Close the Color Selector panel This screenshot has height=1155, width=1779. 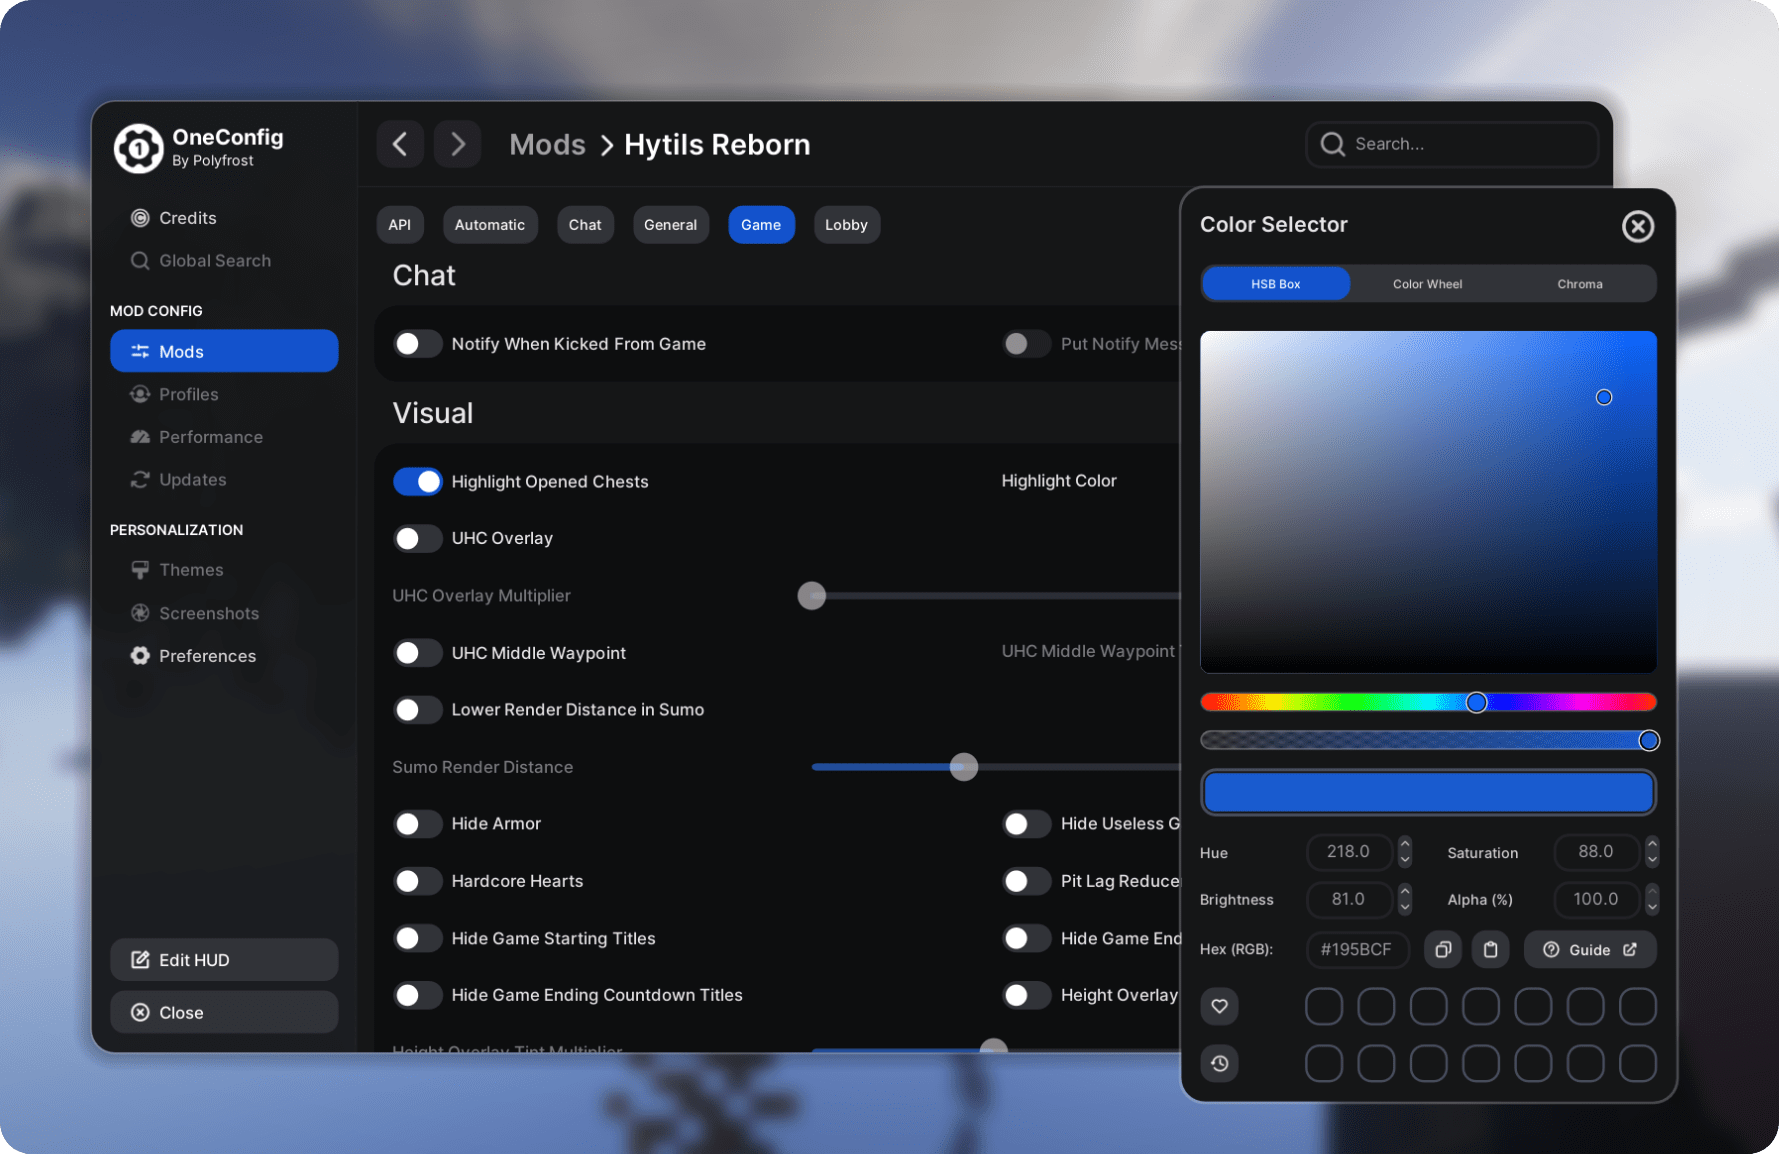click(x=1637, y=226)
